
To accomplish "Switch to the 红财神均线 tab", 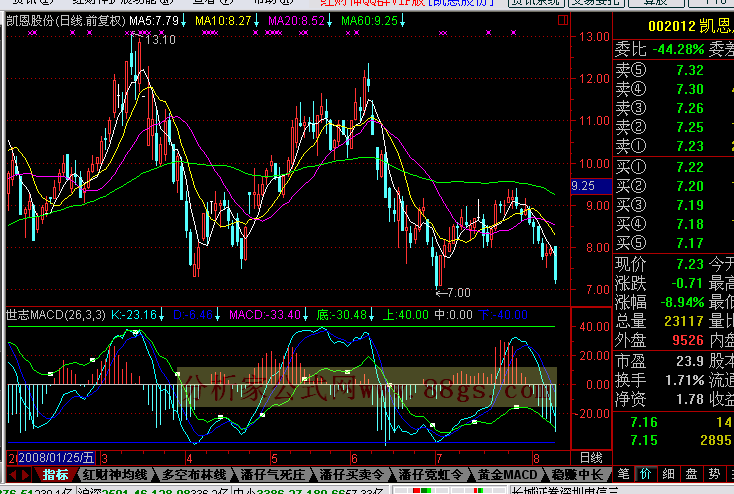I will point(115,475).
